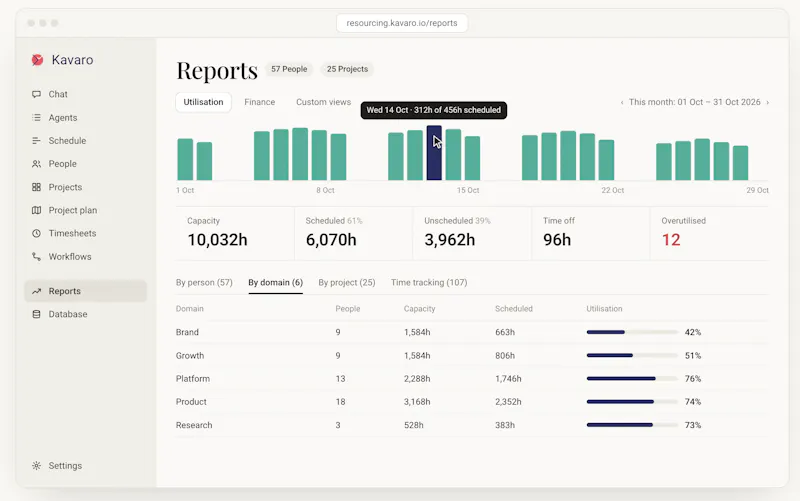
Task: Sort by the People column header
Action: pos(348,309)
